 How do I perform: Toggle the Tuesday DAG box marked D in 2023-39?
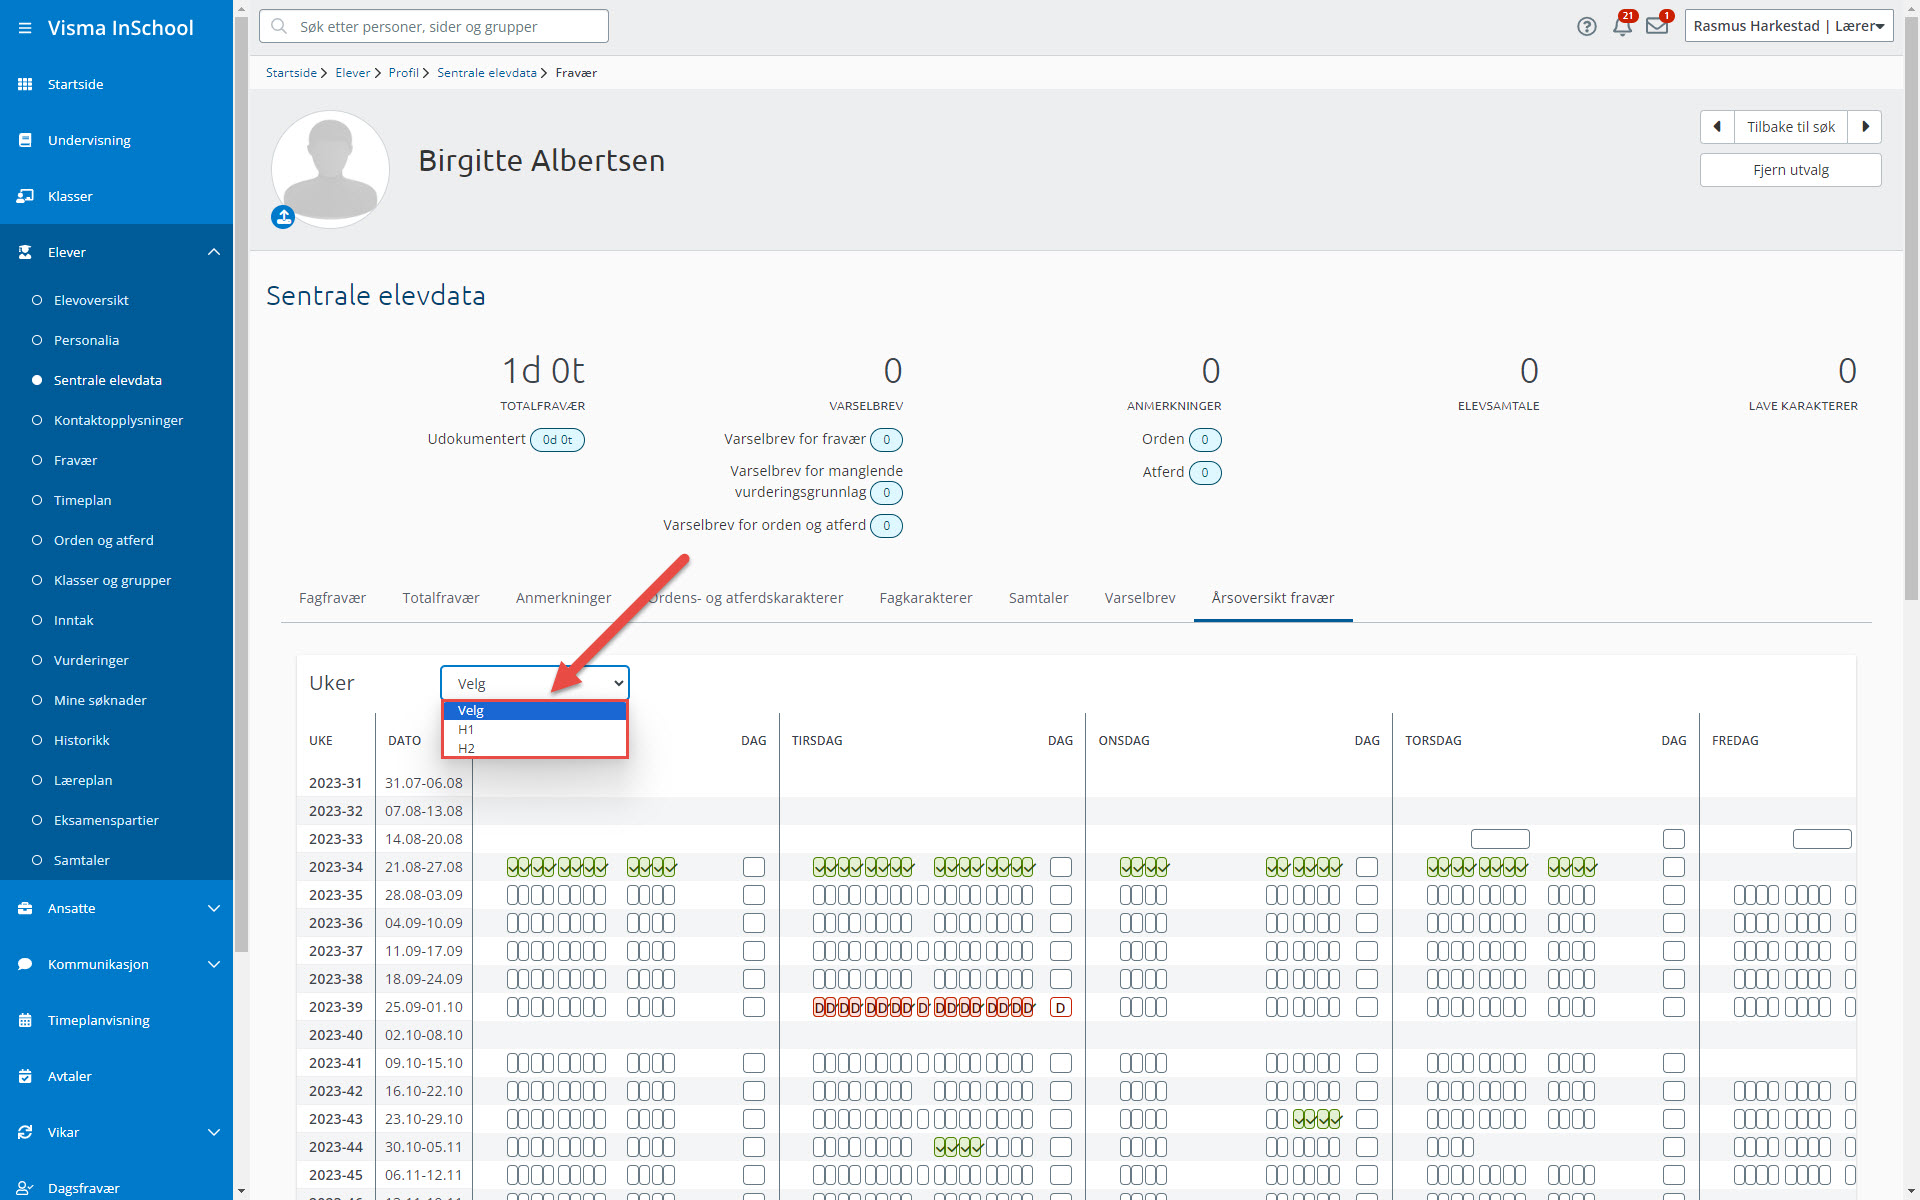(x=1061, y=1007)
